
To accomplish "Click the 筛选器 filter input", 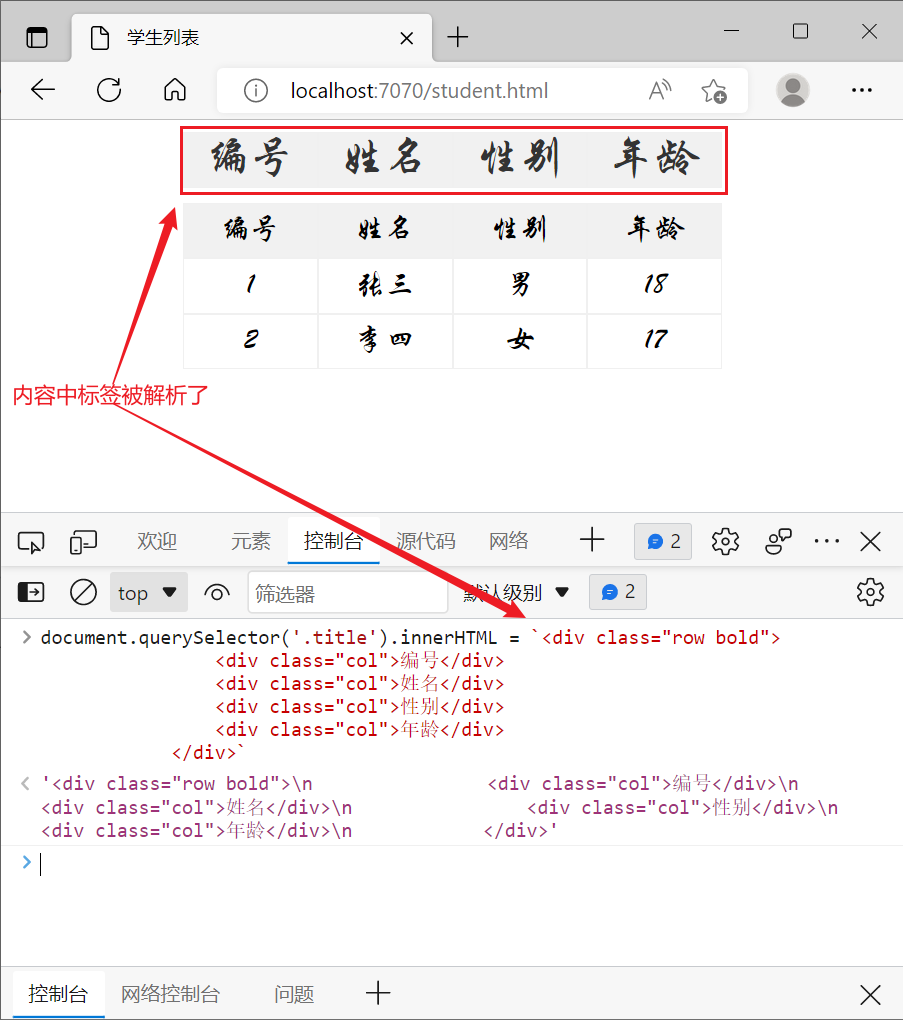I will click(x=347, y=593).
